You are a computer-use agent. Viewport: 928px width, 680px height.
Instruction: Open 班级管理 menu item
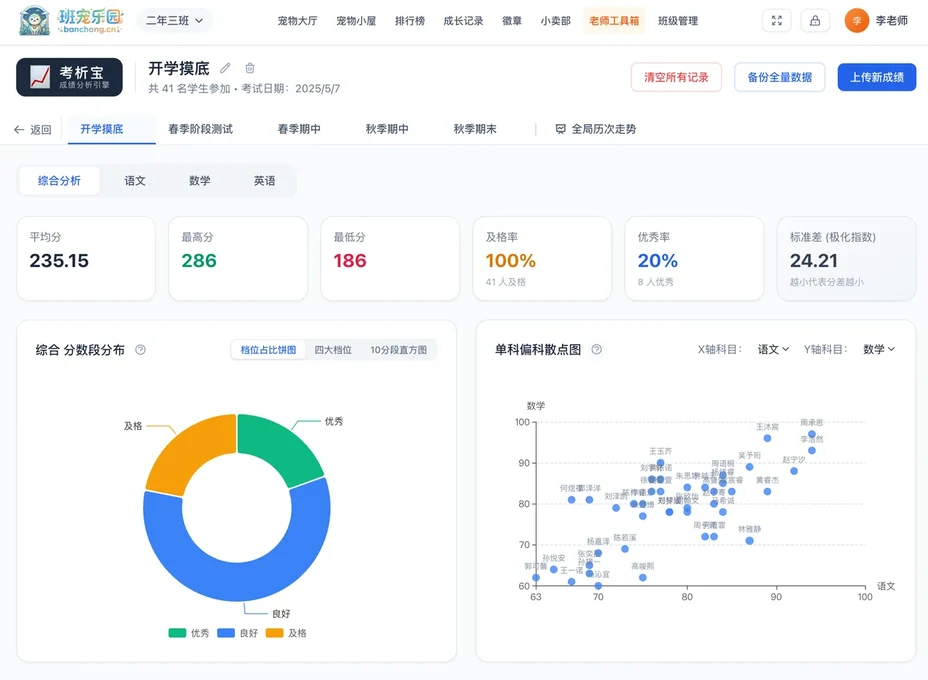pyautogui.click(x=678, y=21)
